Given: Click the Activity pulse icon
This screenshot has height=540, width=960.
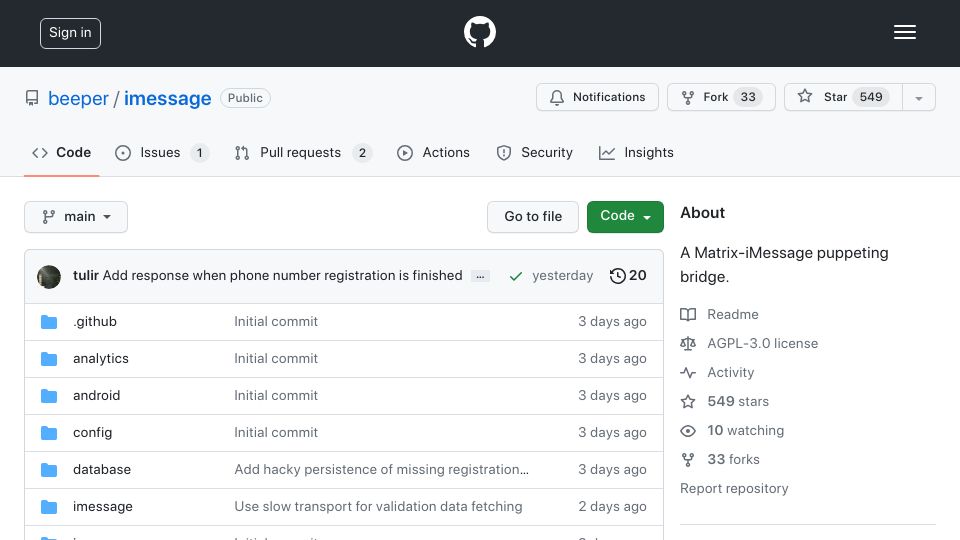Looking at the screenshot, I should (688, 372).
